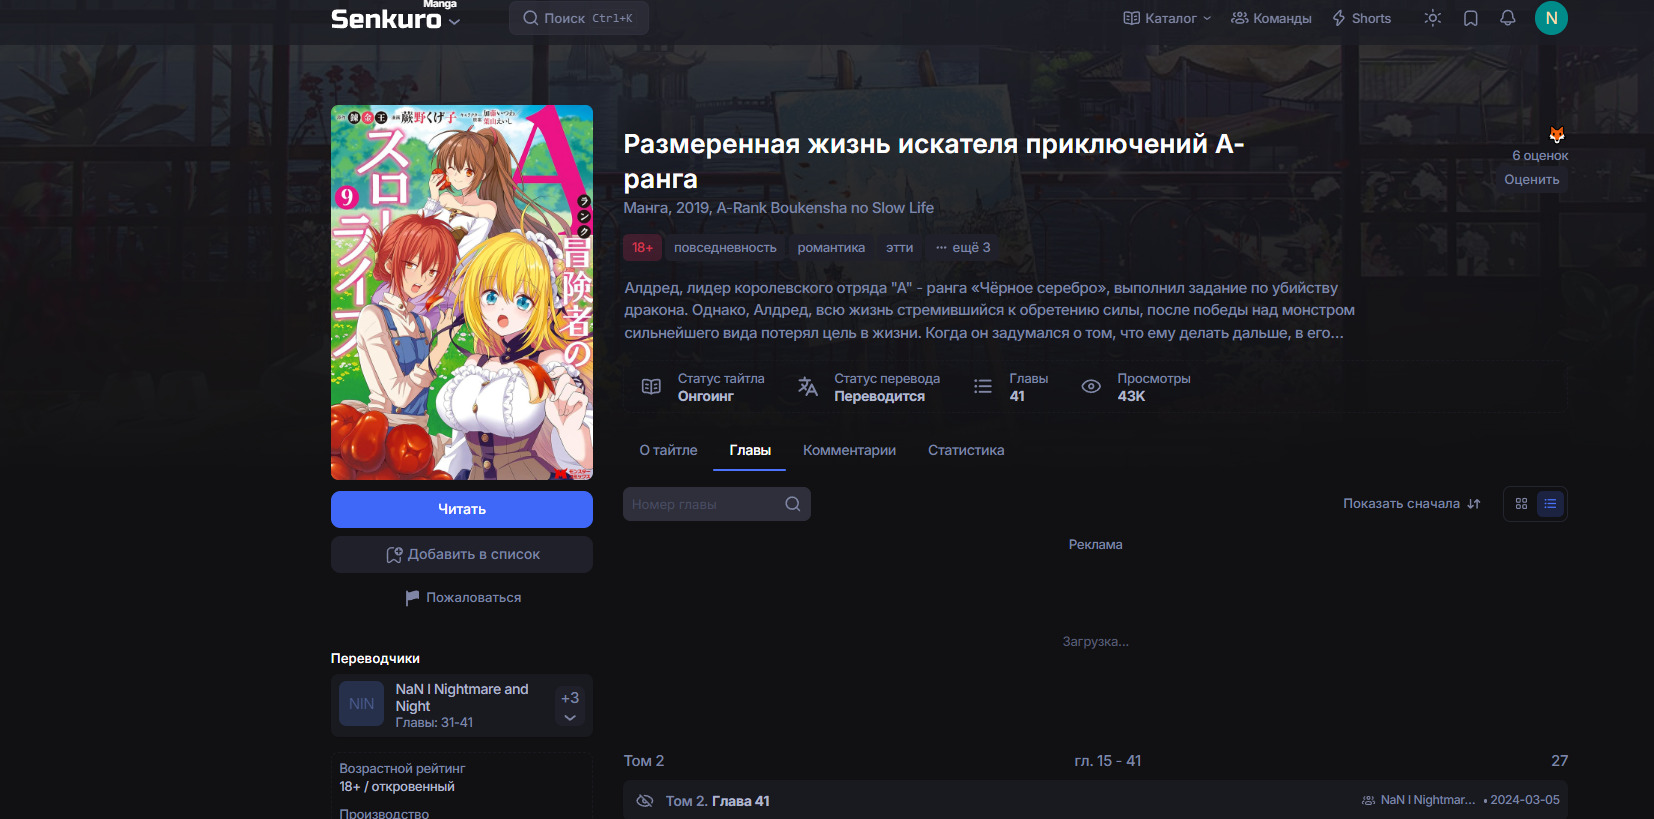Open bookmarks icon in header
The width and height of the screenshot is (1654, 819).
coord(1470,18)
